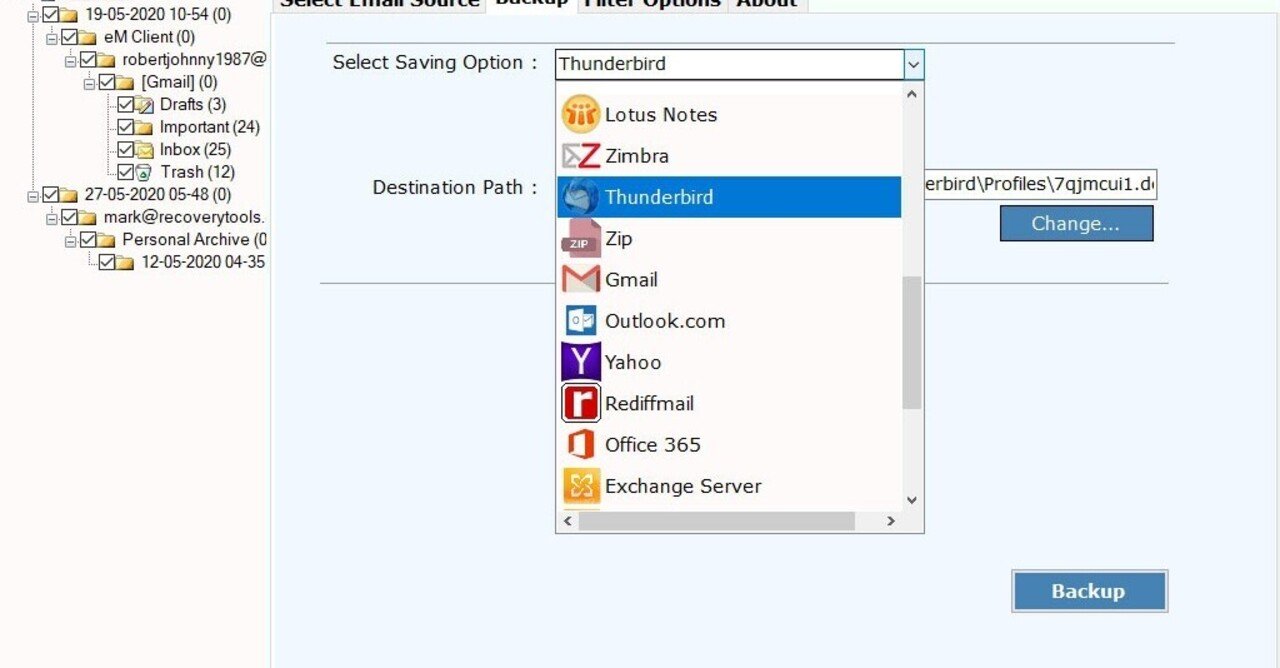
Task: Select the Lotus Notes saving icon
Action: [x=580, y=114]
